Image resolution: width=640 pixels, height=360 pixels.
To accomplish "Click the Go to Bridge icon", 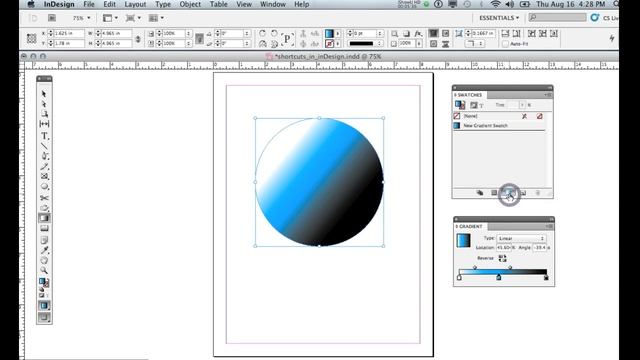I will 52,18.
